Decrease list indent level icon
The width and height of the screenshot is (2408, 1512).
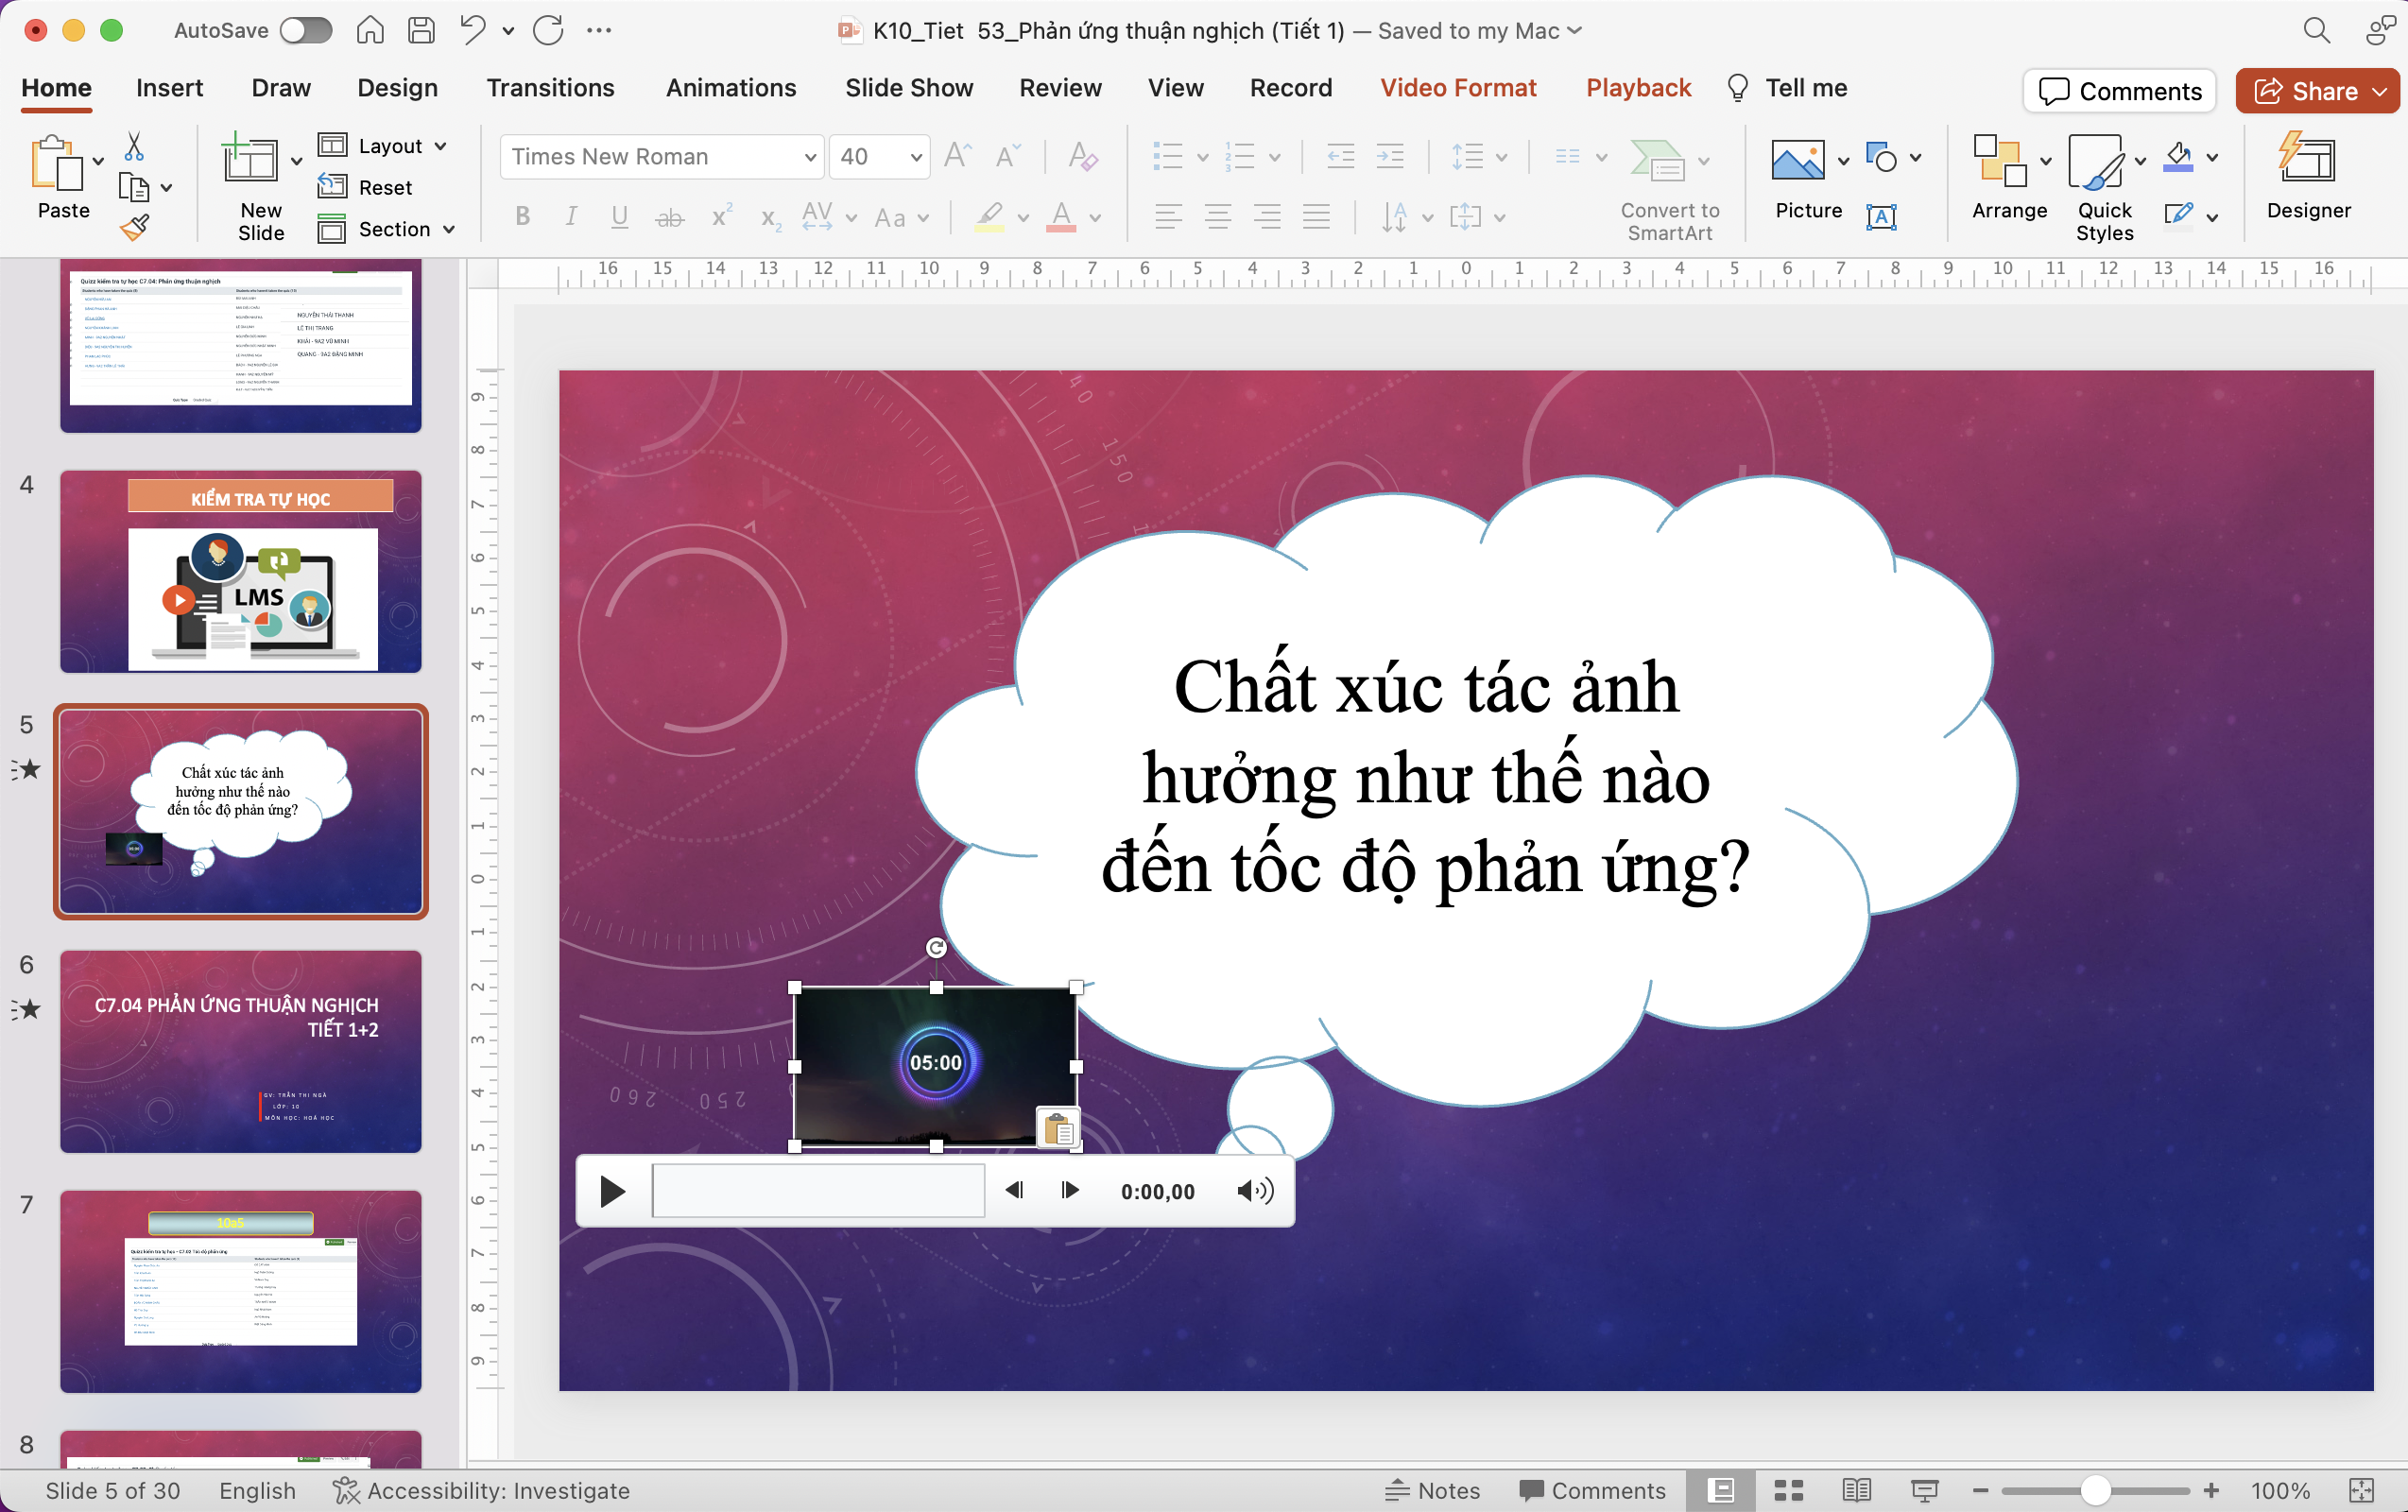pyautogui.click(x=1340, y=156)
